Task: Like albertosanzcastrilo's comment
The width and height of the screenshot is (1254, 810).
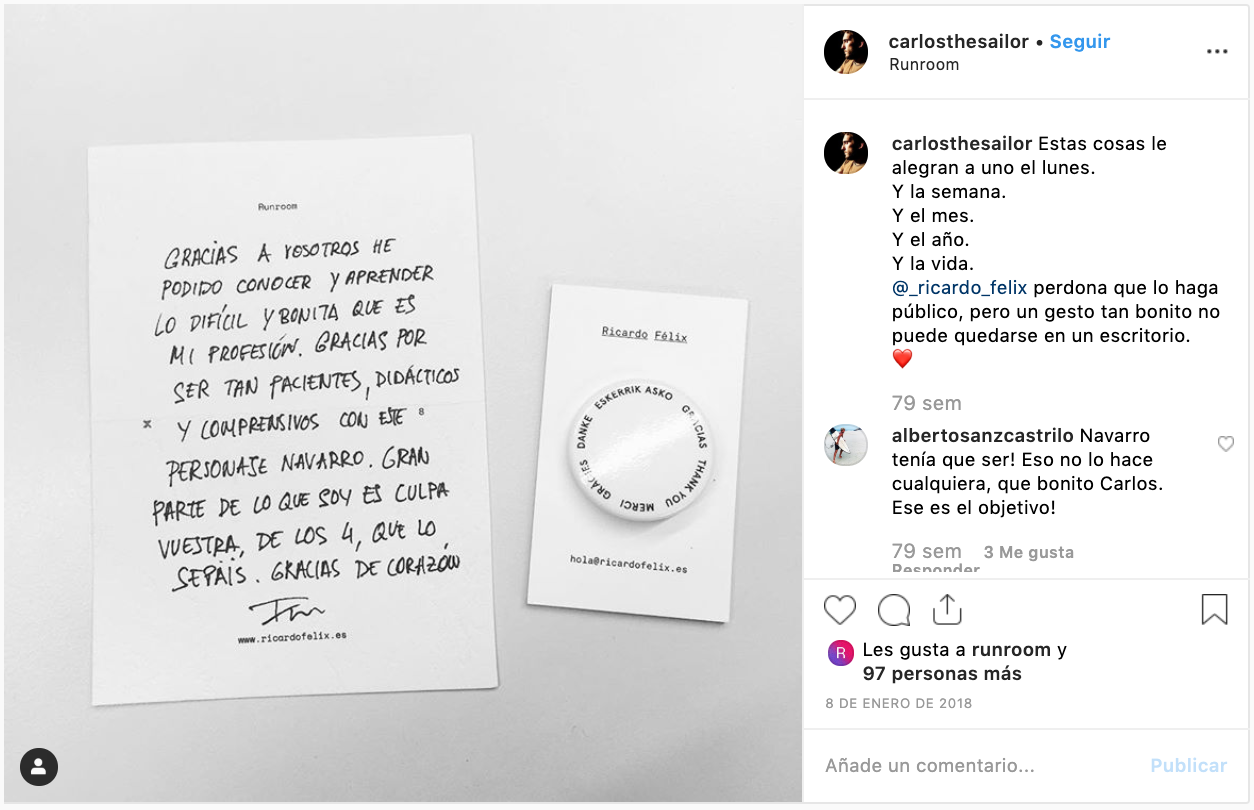Action: coord(1225,444)
